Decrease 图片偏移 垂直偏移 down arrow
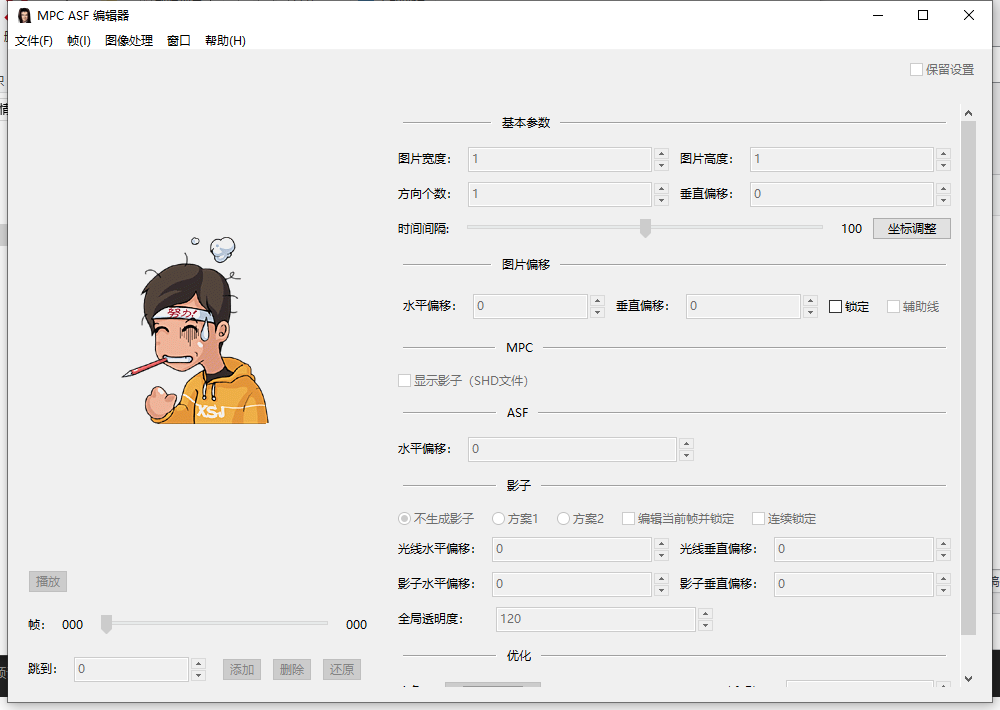Viewport: 1000px width, 710px height. pos(810,313)
